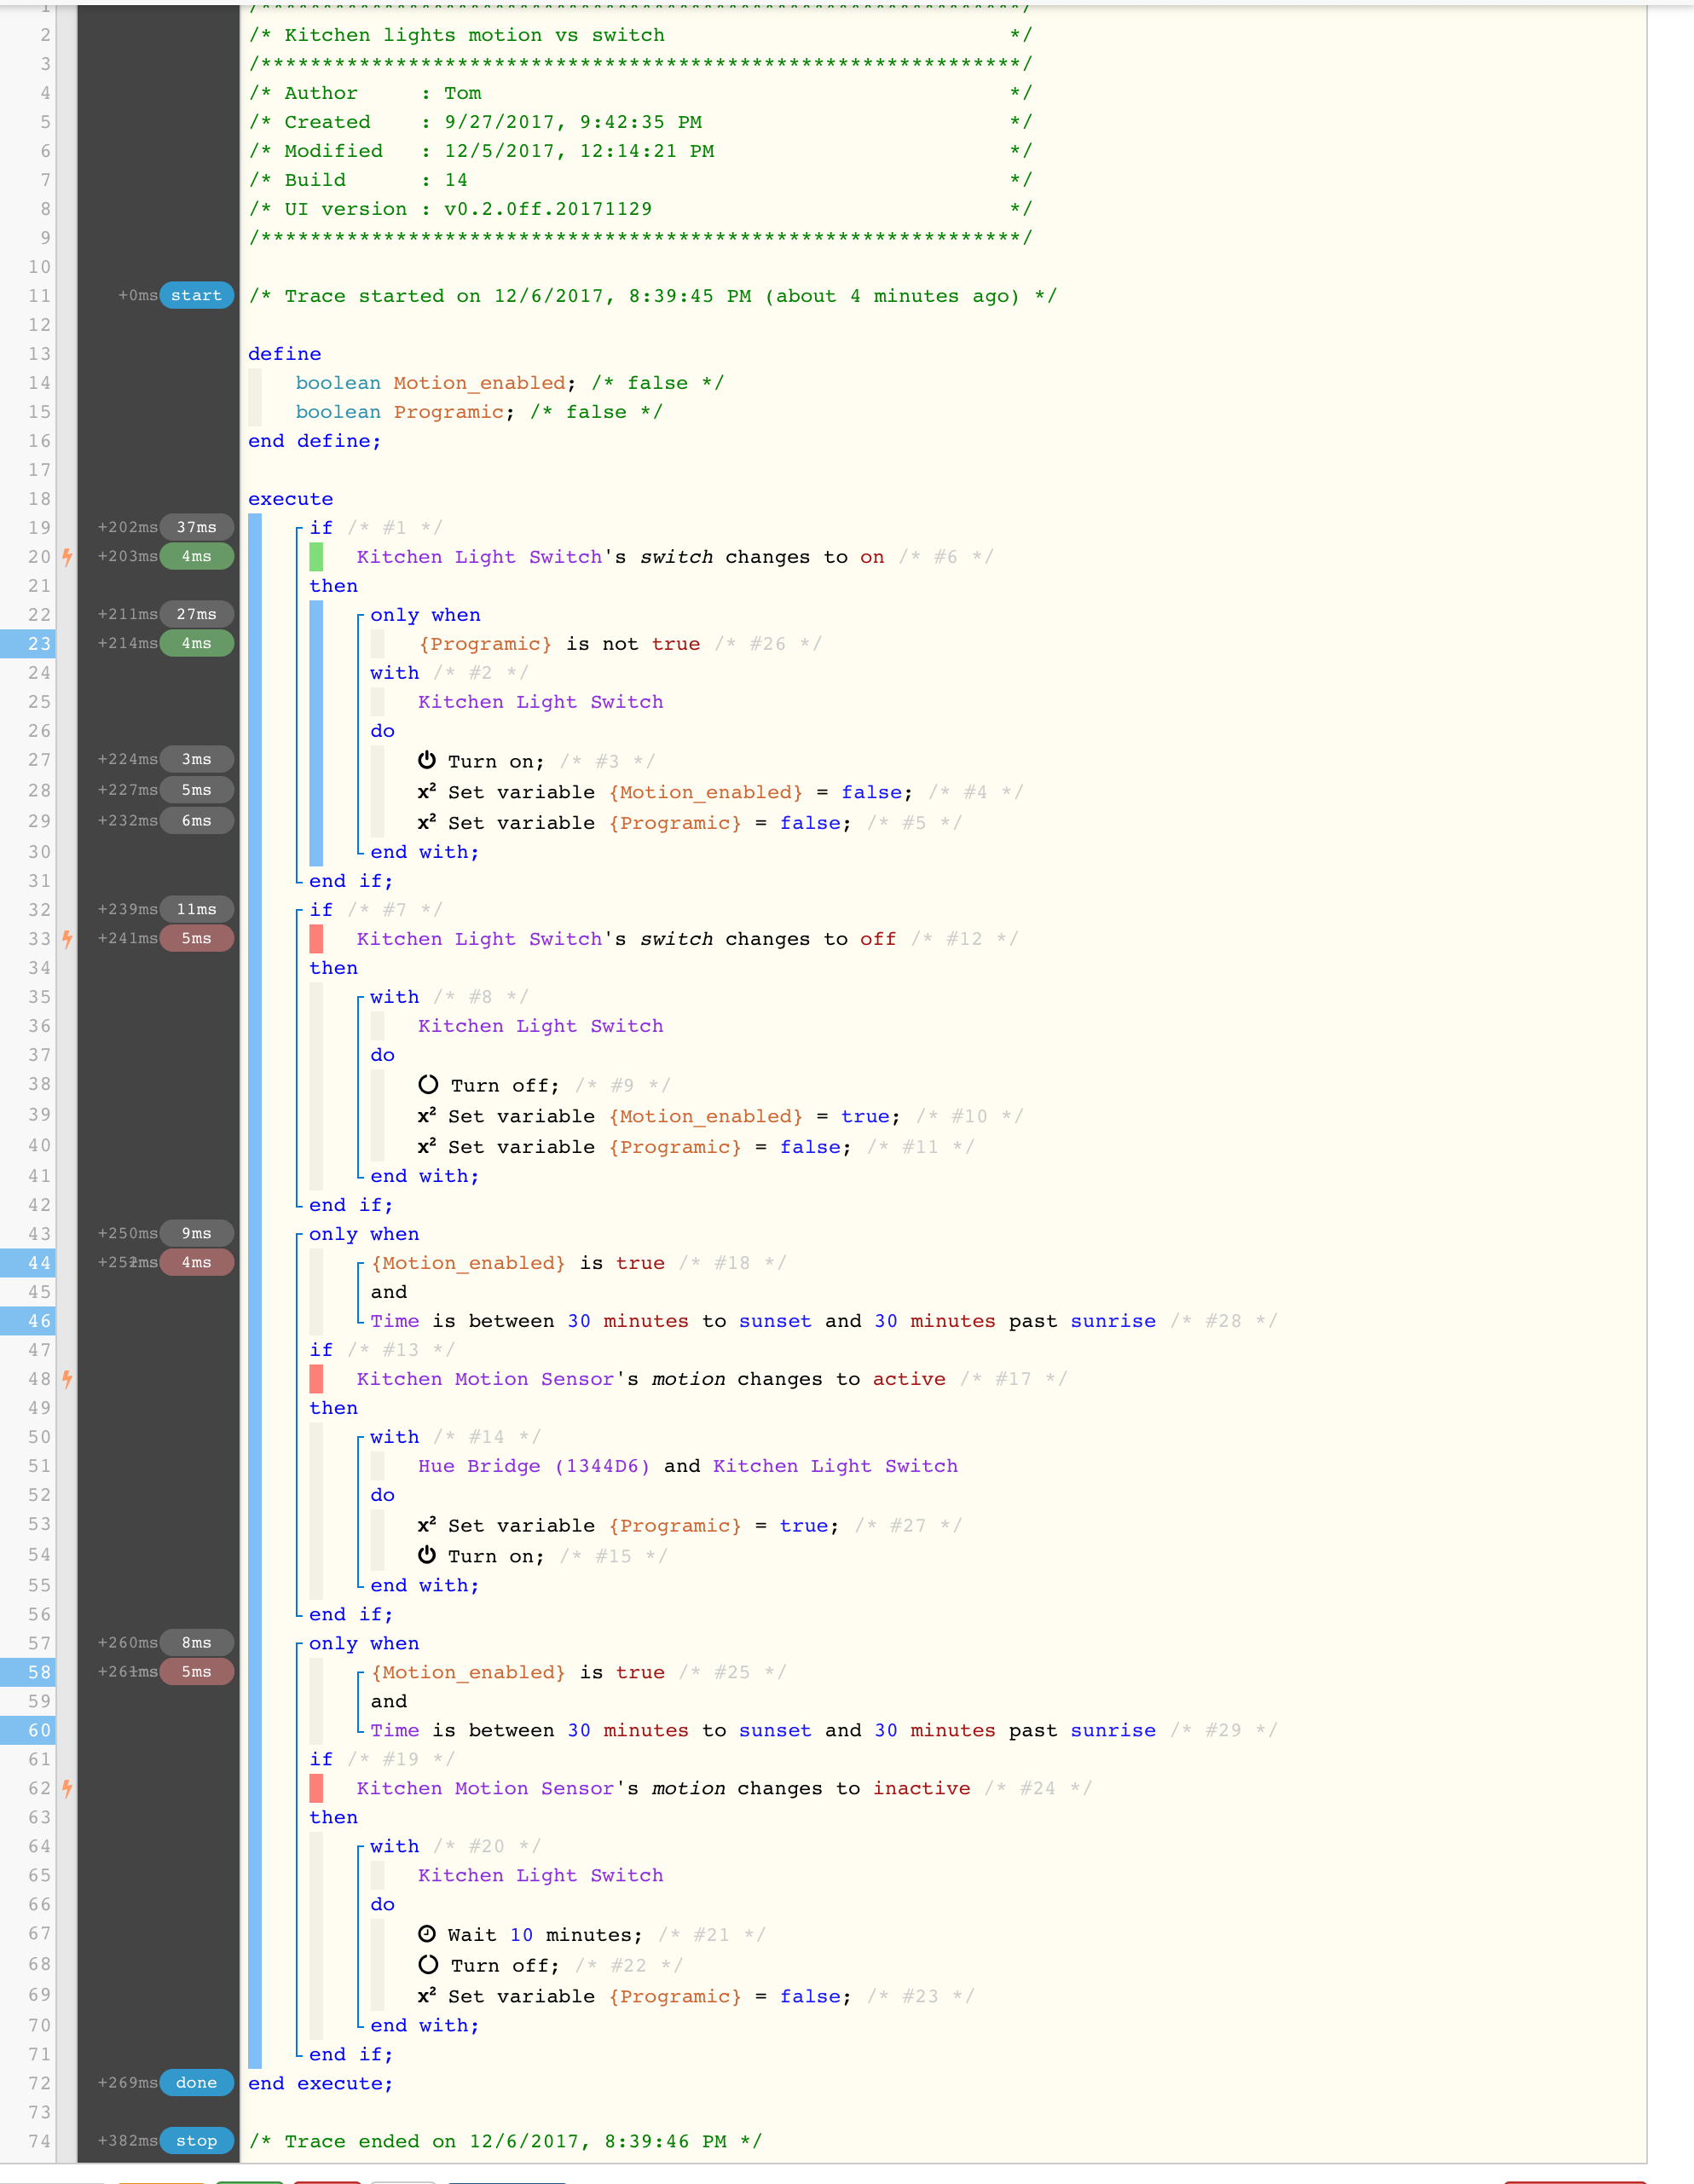Screen dimensions: 1694x2184
Task: Click the blue 'start' trace badge
Action: click(x=197, y=295)
